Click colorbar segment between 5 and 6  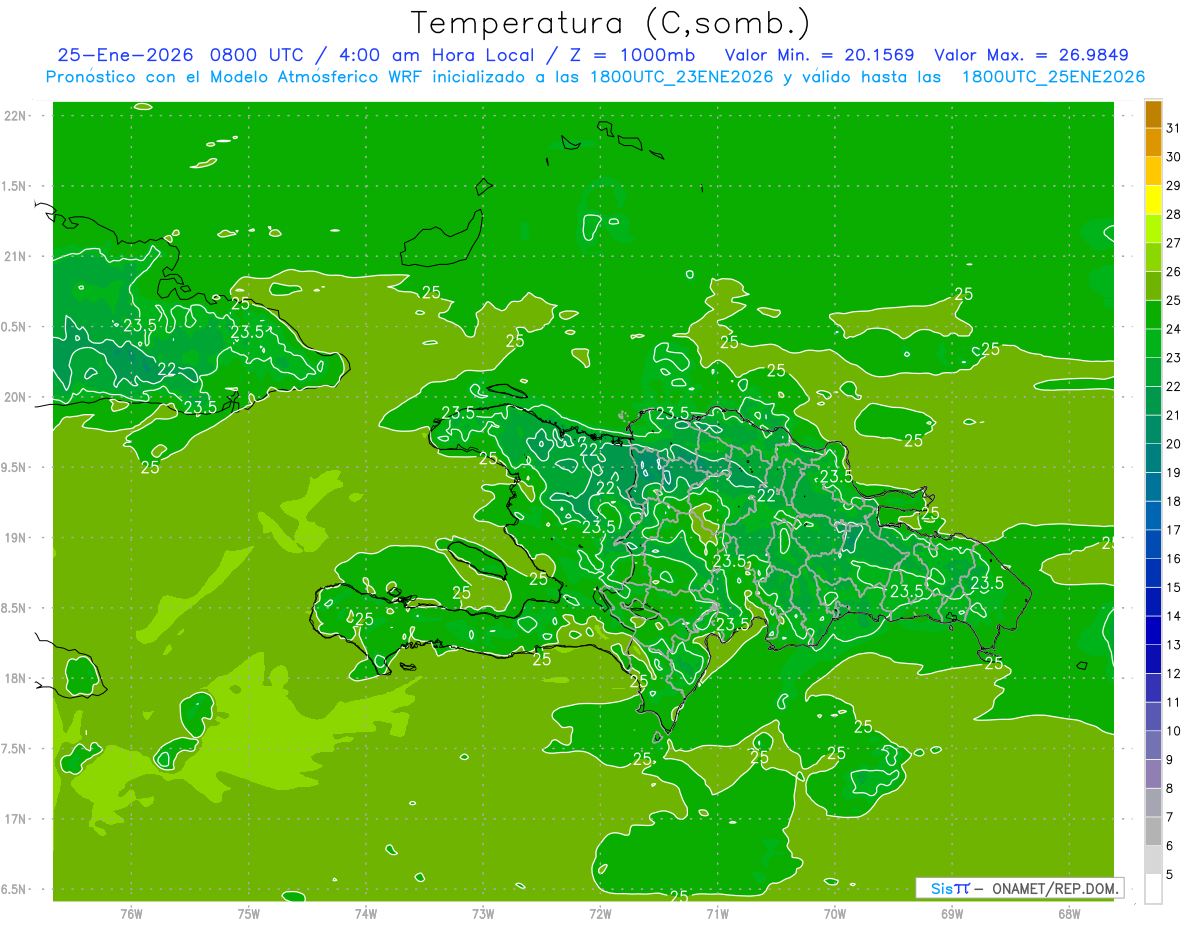pos(1153,860)
